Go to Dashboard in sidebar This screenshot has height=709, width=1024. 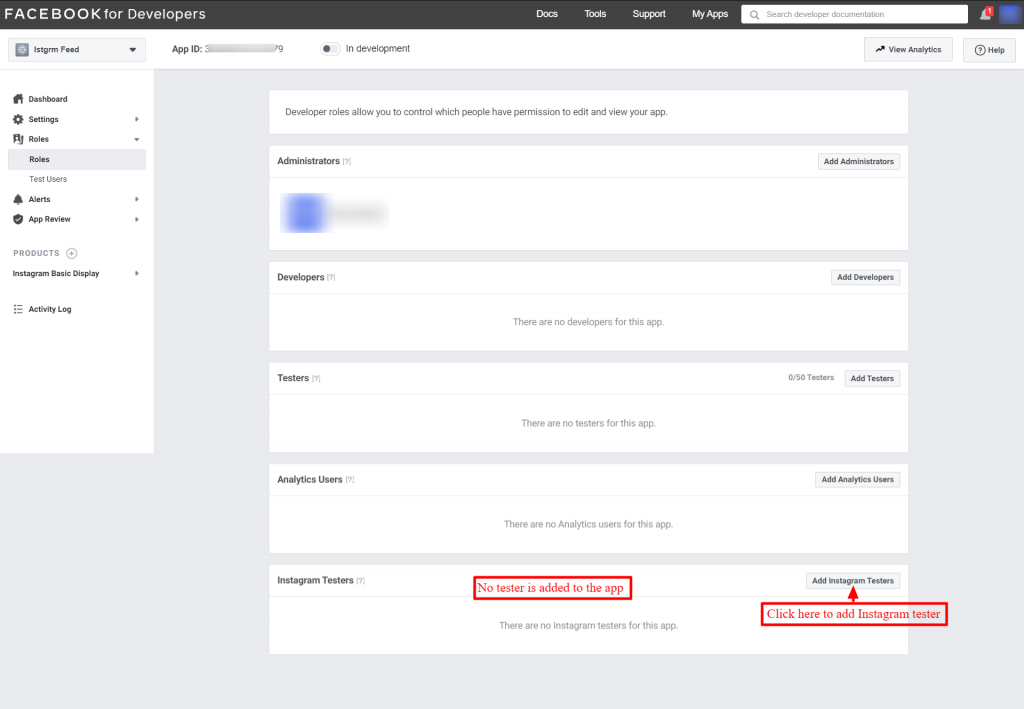(x=48, y=99)
